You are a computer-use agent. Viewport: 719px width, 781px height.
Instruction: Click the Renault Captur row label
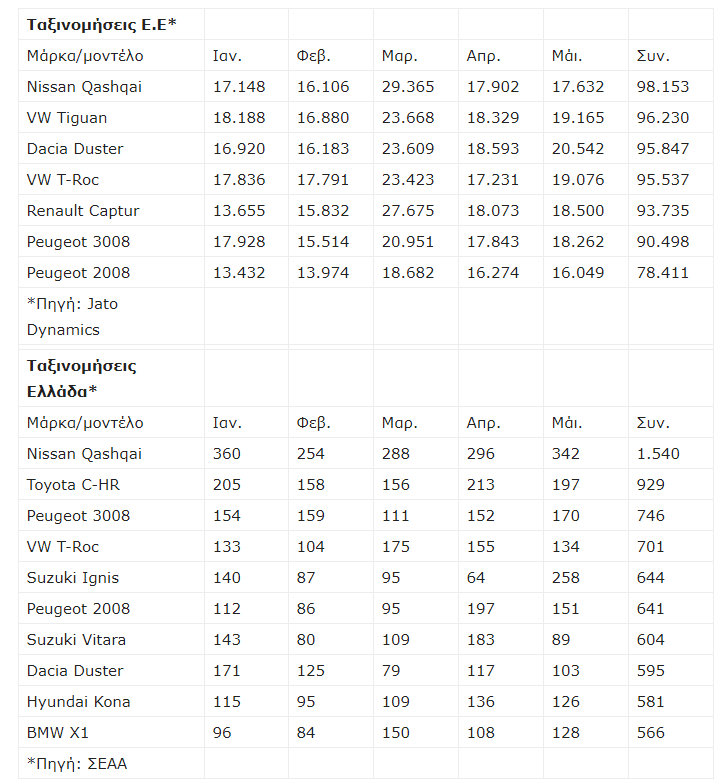[x=83, y=211]
